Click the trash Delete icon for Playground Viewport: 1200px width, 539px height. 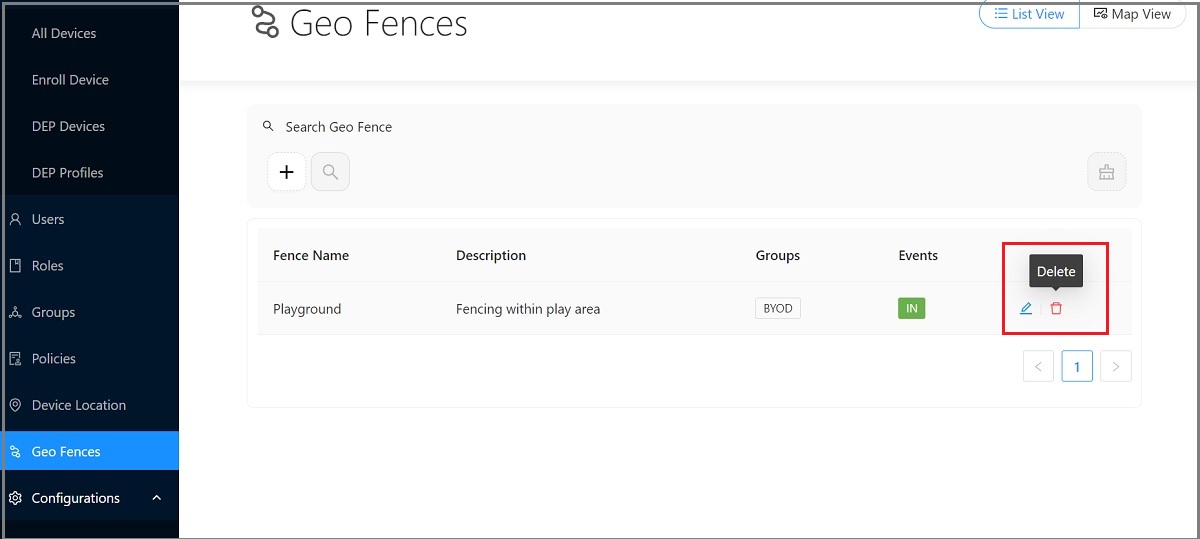[x=1056, y=309]
